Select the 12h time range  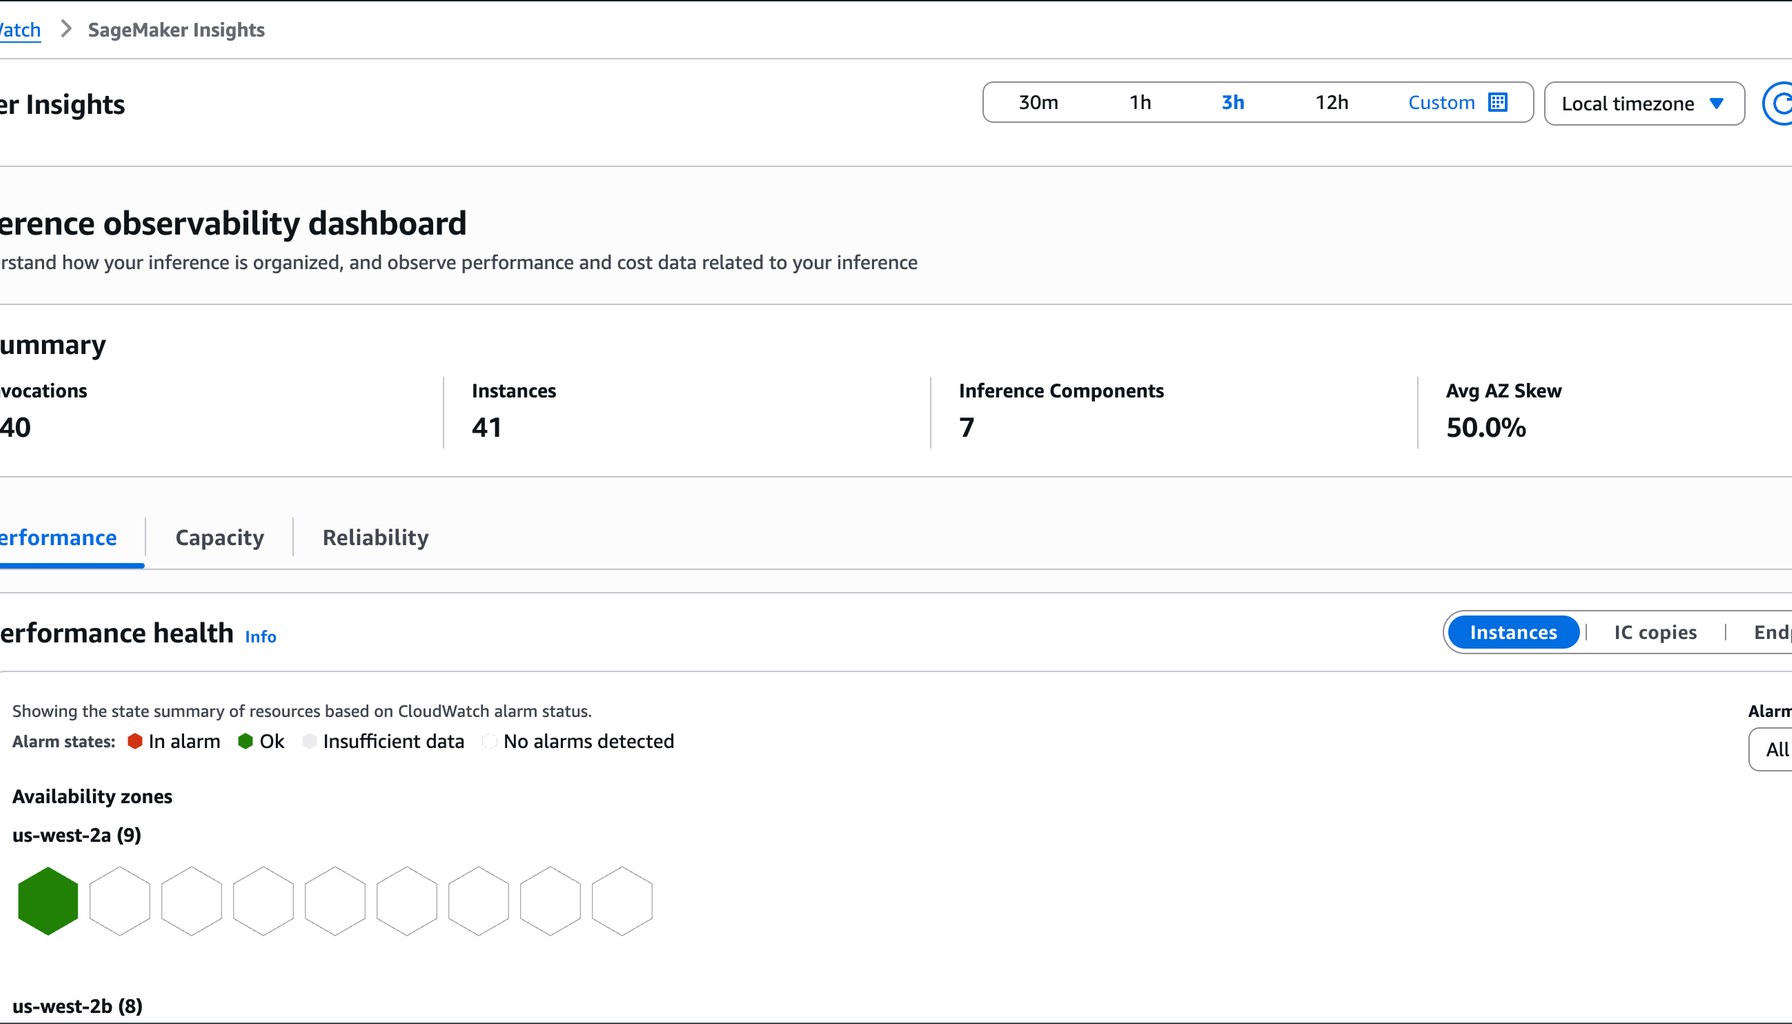1331,102
